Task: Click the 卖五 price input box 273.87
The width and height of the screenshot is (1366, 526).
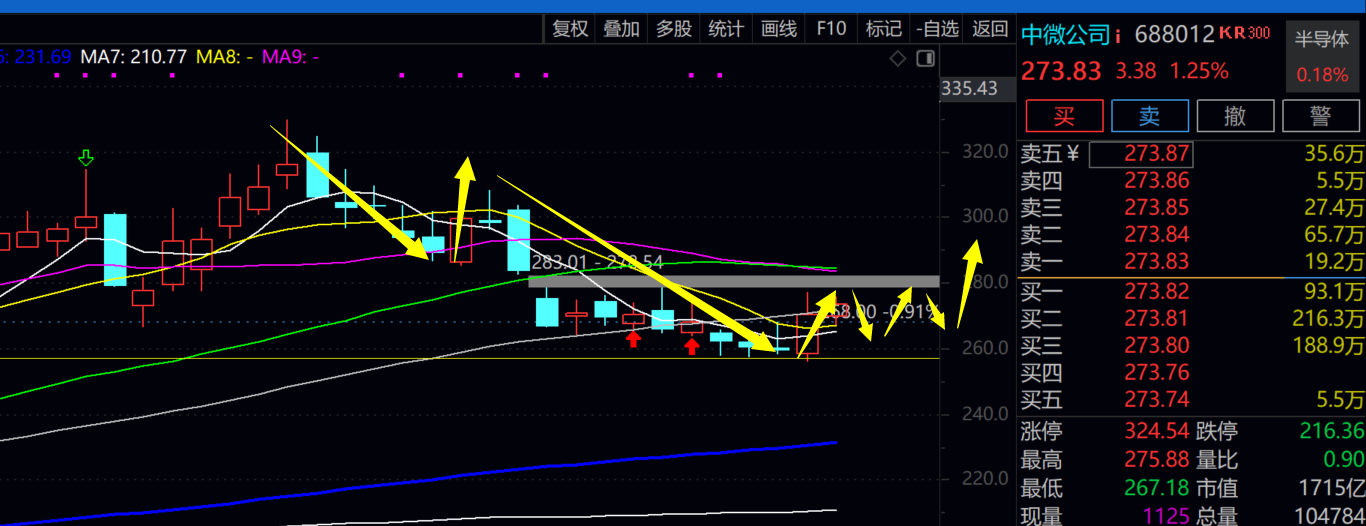Action: click(x=1141, y=154)
